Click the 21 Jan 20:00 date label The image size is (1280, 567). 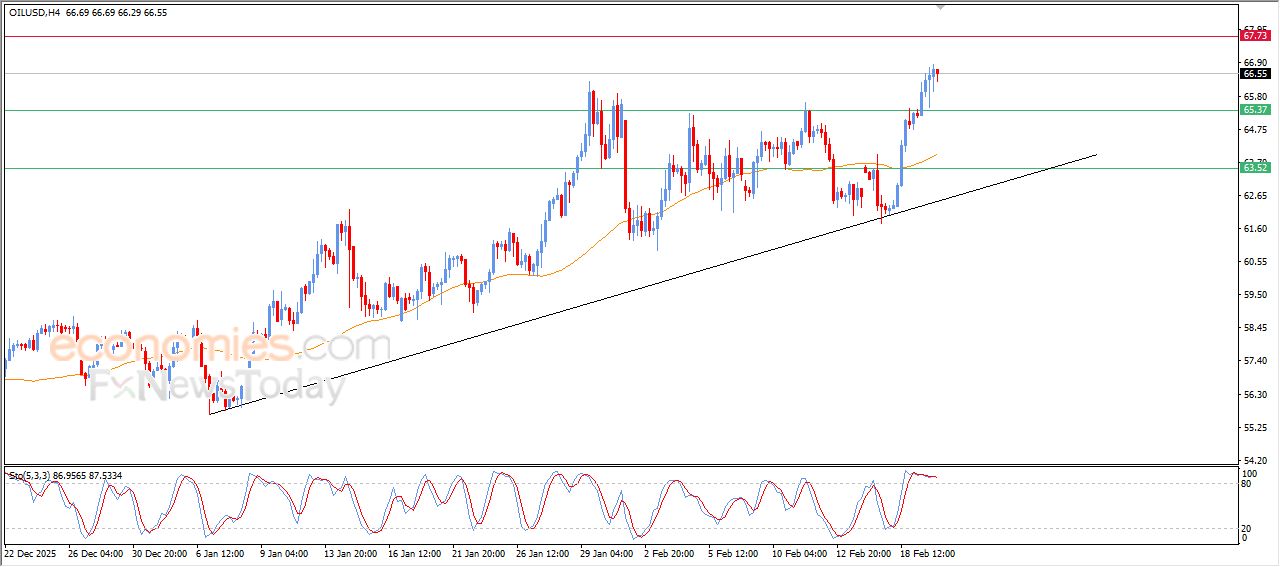pyautogui.click(x=479, y=552)
